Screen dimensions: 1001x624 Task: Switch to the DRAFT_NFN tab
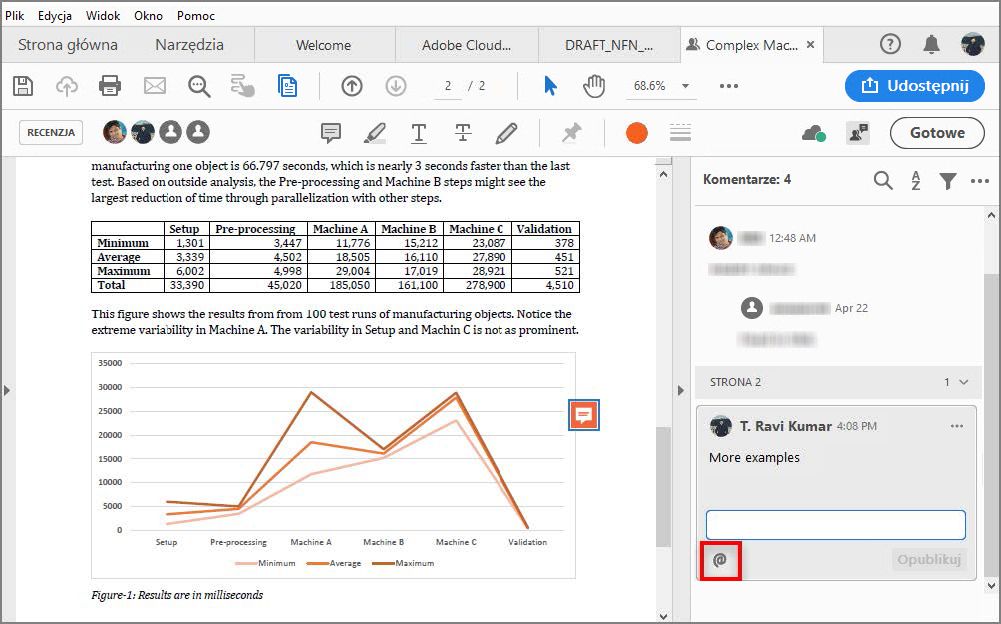click(x=609, y=45)
